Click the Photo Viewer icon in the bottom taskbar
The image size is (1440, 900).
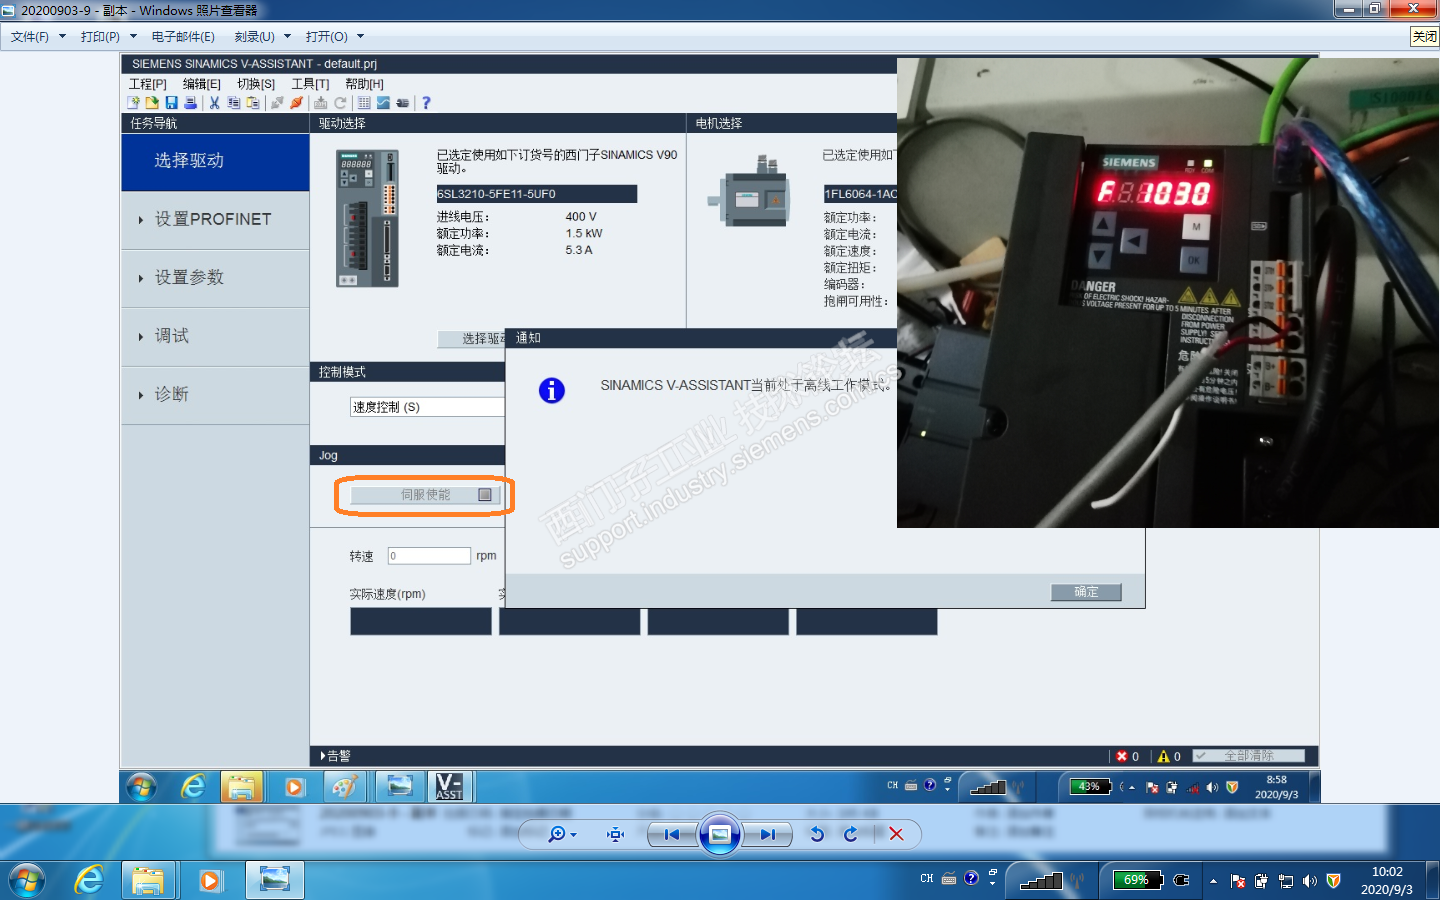click(x=274, y=880)
